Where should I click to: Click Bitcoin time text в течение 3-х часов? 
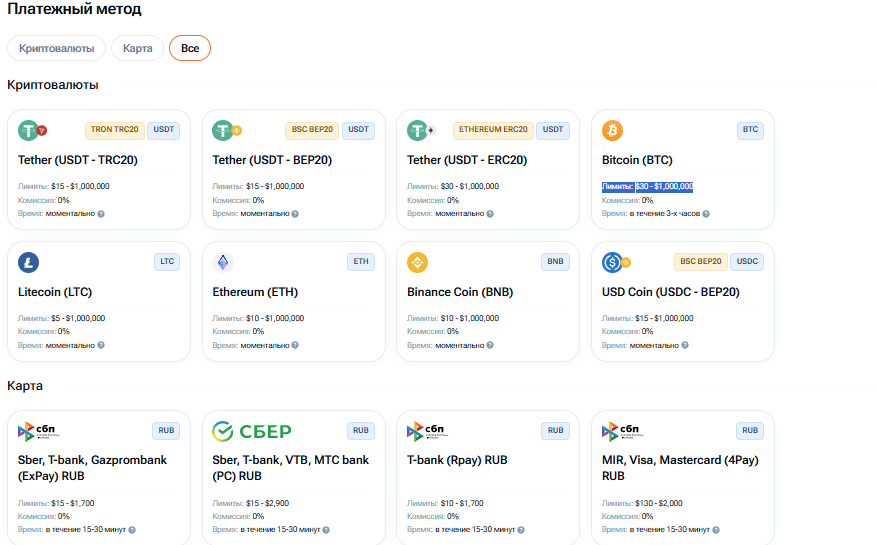click(665, 214)
